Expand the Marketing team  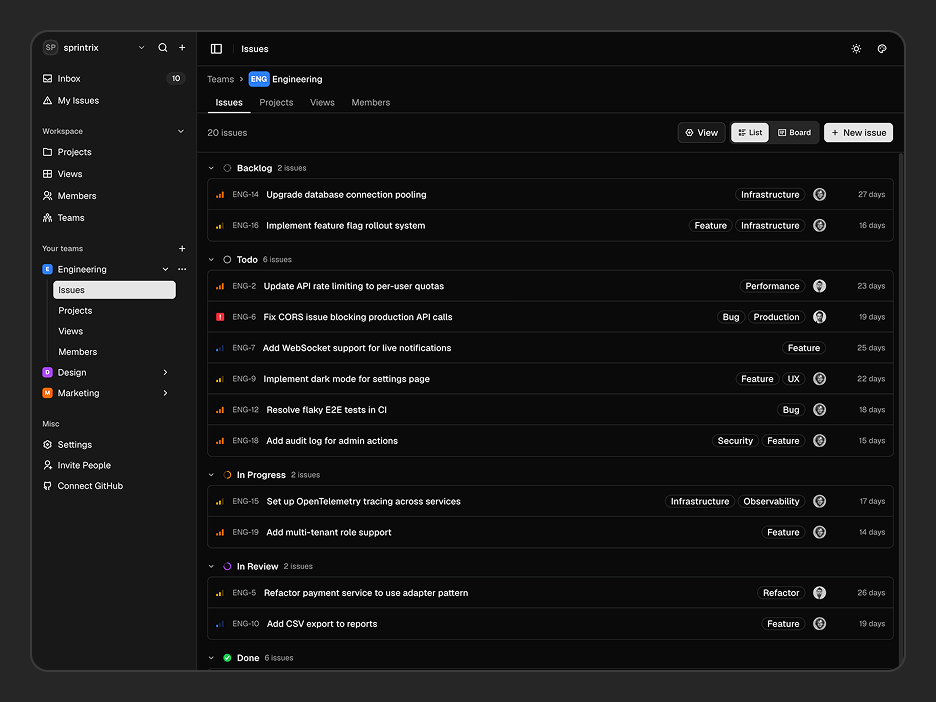tap(165, 393)
